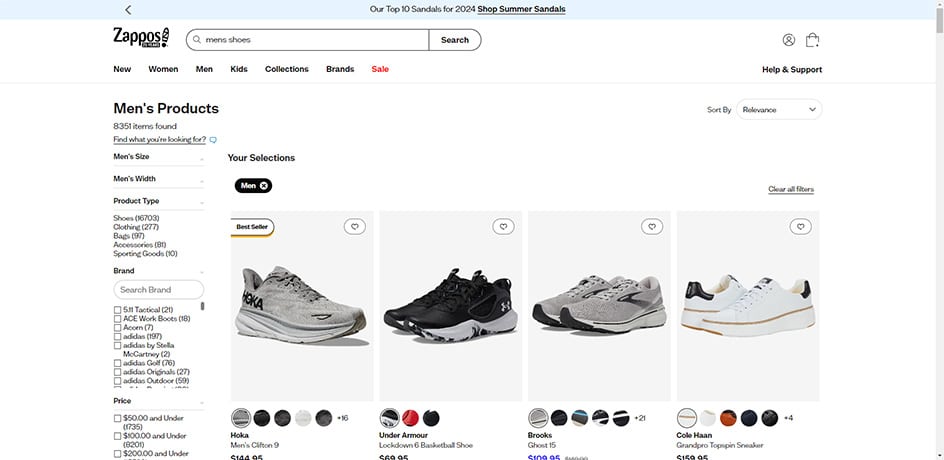Click the account profile icon
The width and height of the screenshot is (944, 460).
[789, 40]
